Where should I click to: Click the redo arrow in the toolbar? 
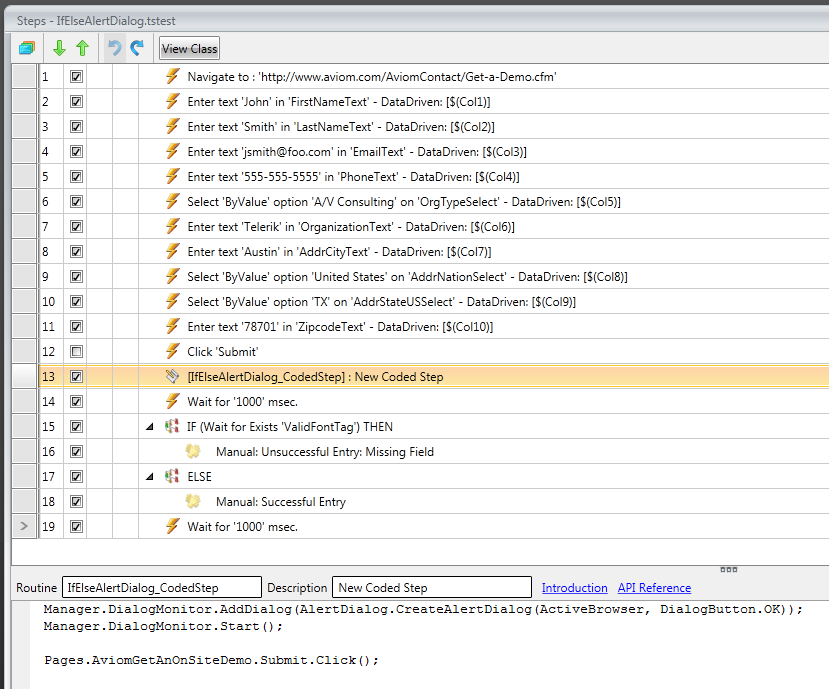[x=137, y=49]
